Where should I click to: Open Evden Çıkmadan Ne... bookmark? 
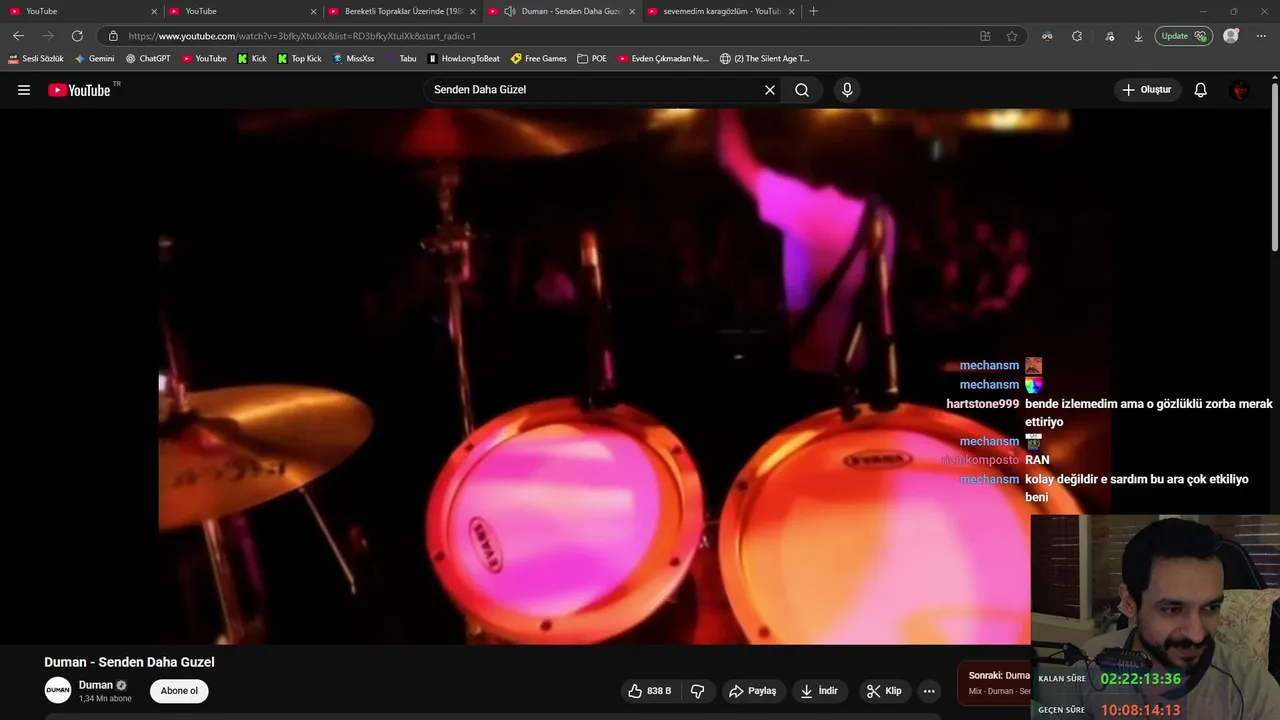click(663, 59)
